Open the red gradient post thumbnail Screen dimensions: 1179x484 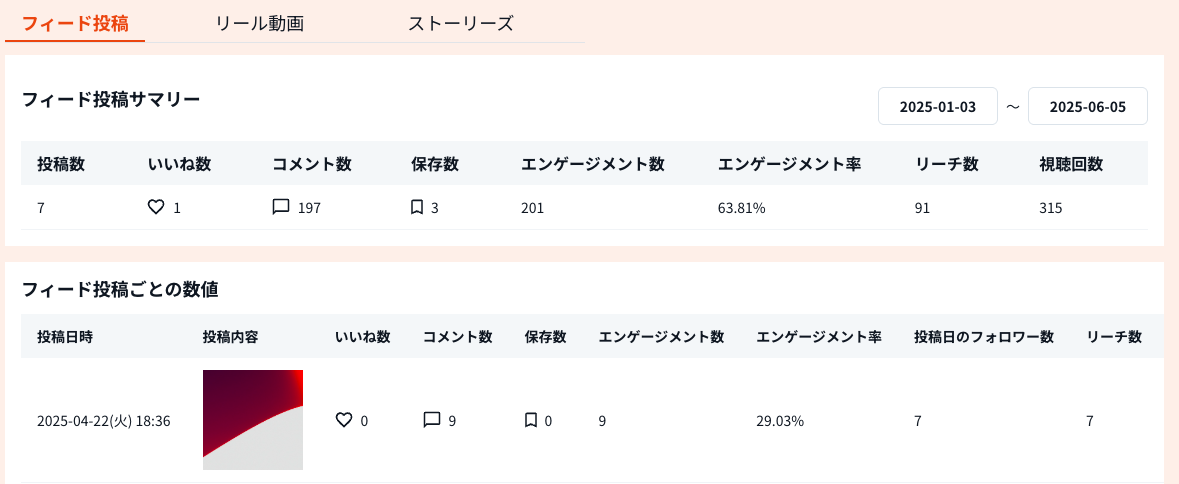[x=253, y=420]
